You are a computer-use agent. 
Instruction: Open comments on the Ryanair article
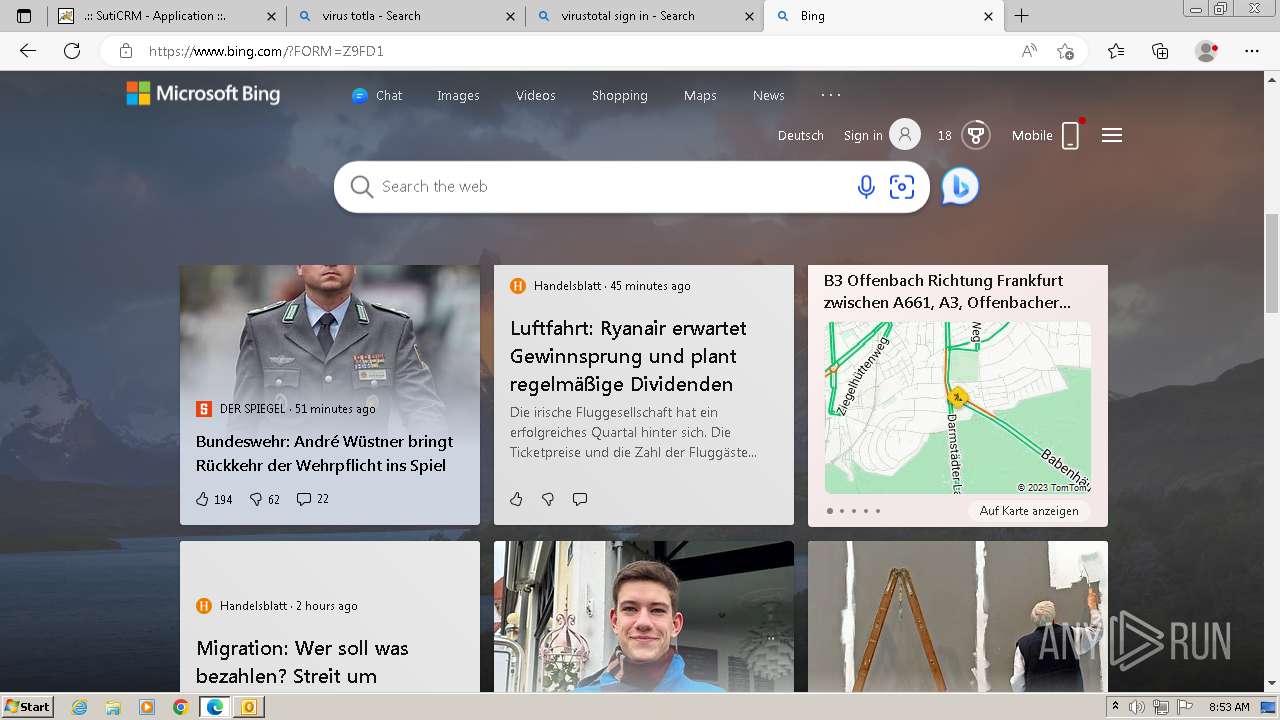tap(580, 499)
